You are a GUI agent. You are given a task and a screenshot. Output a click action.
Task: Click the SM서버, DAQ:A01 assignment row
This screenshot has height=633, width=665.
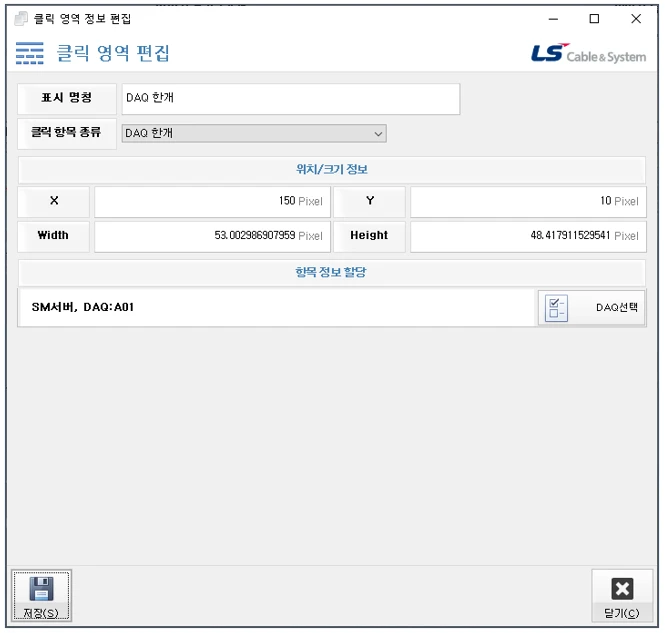coord(277,308)
